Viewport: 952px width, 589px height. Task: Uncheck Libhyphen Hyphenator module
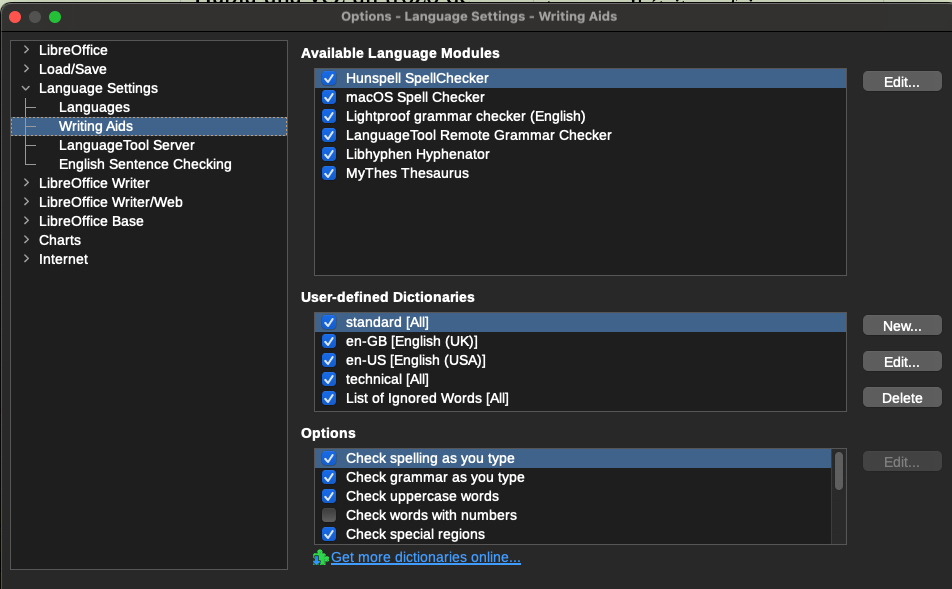pos(329,154)
